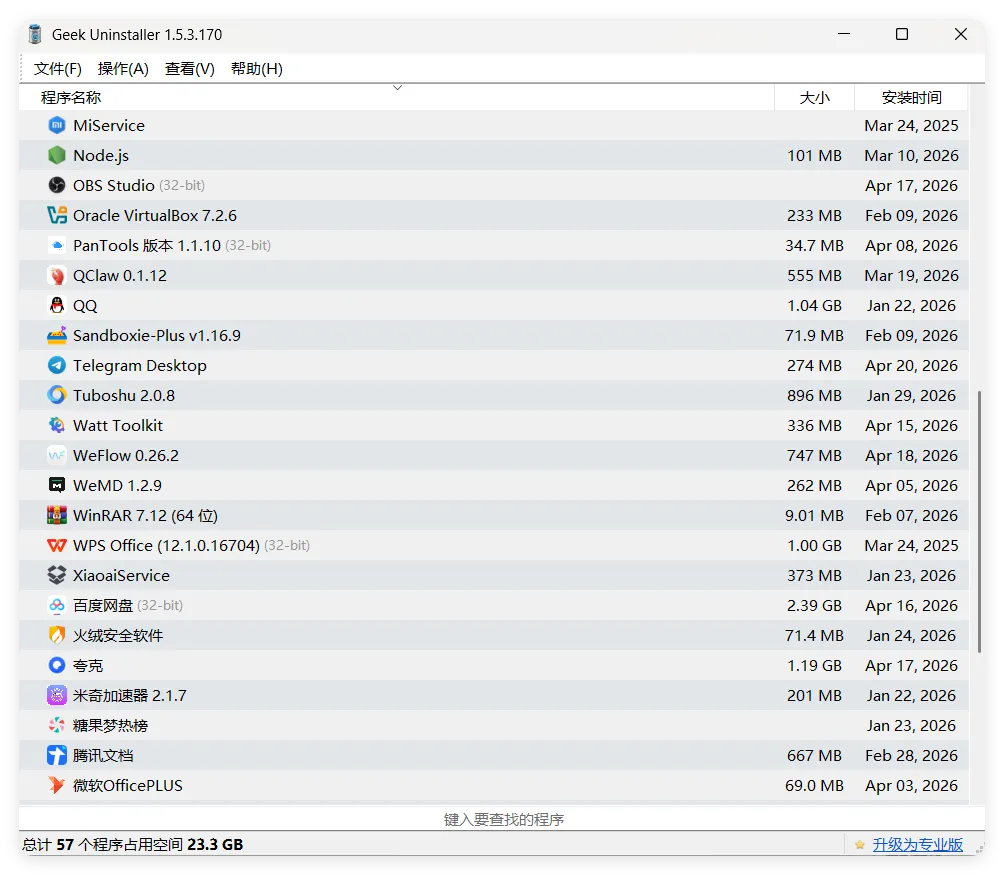Select the 微软OfficePLUS icon

[57, 785]
